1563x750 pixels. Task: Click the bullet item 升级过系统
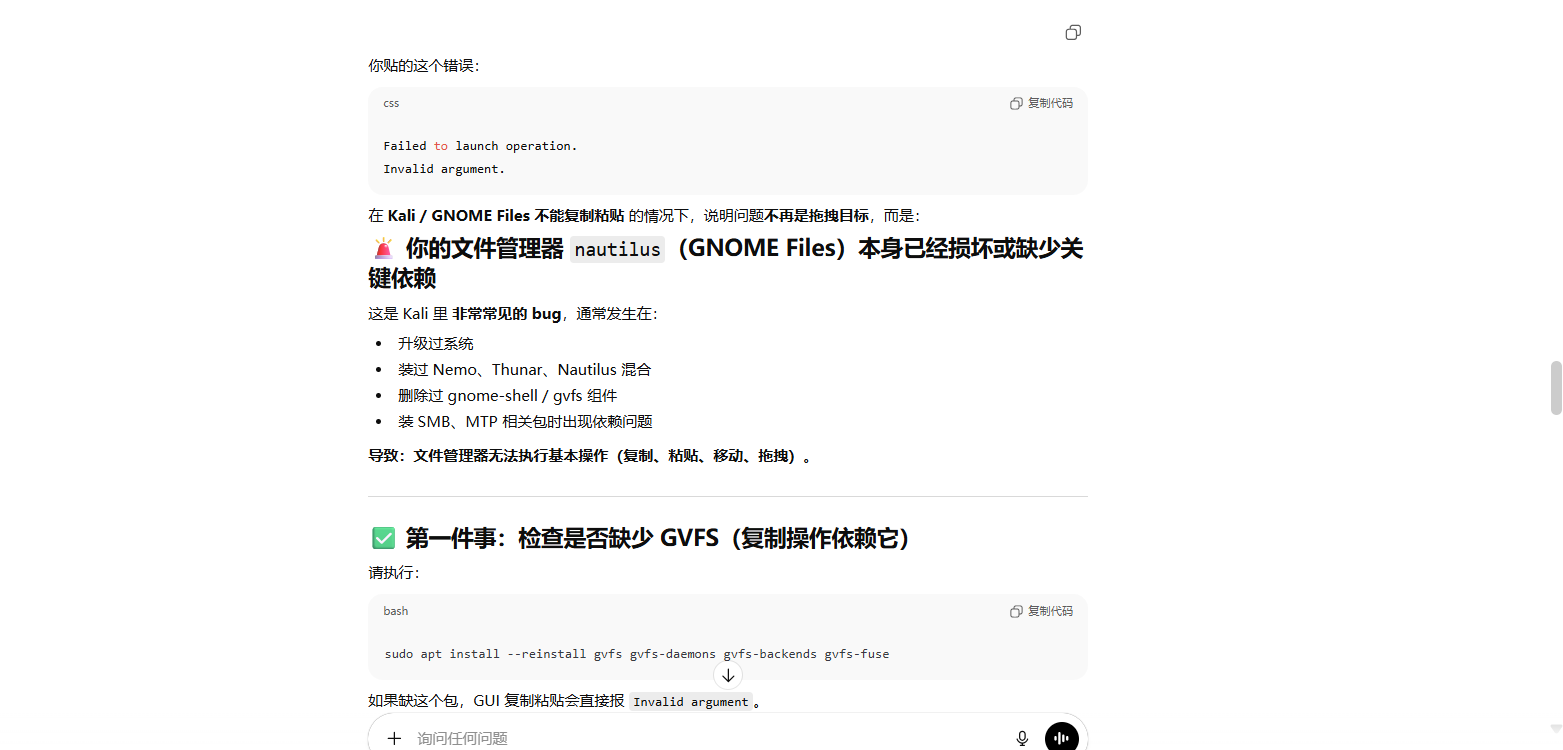tap(435, 343)
